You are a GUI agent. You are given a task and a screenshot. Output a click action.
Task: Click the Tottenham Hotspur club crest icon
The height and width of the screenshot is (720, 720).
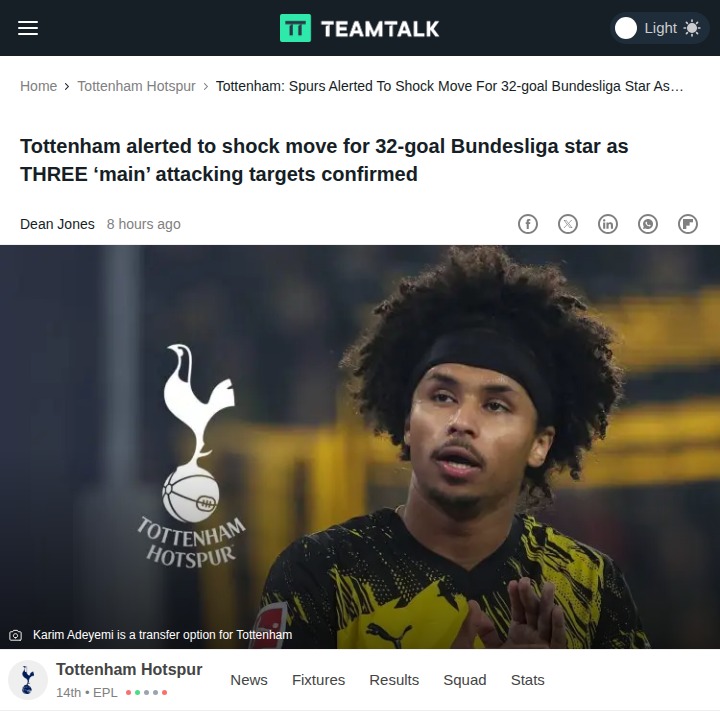coord(28,680)
